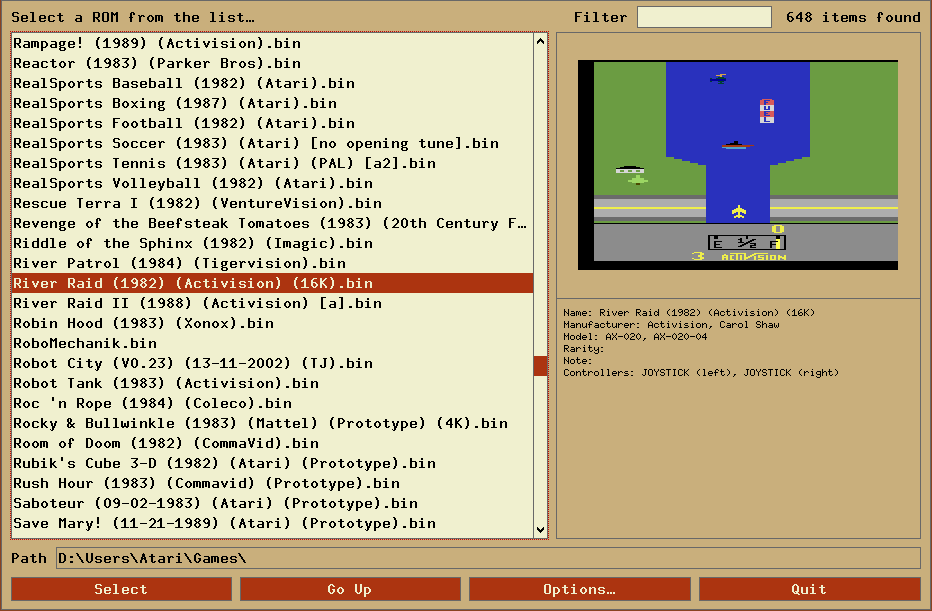The height and width of the screenshot is (611, 932).
Task: Click the Controllers: JOYSTICK info line
Action: coord(701,373)
